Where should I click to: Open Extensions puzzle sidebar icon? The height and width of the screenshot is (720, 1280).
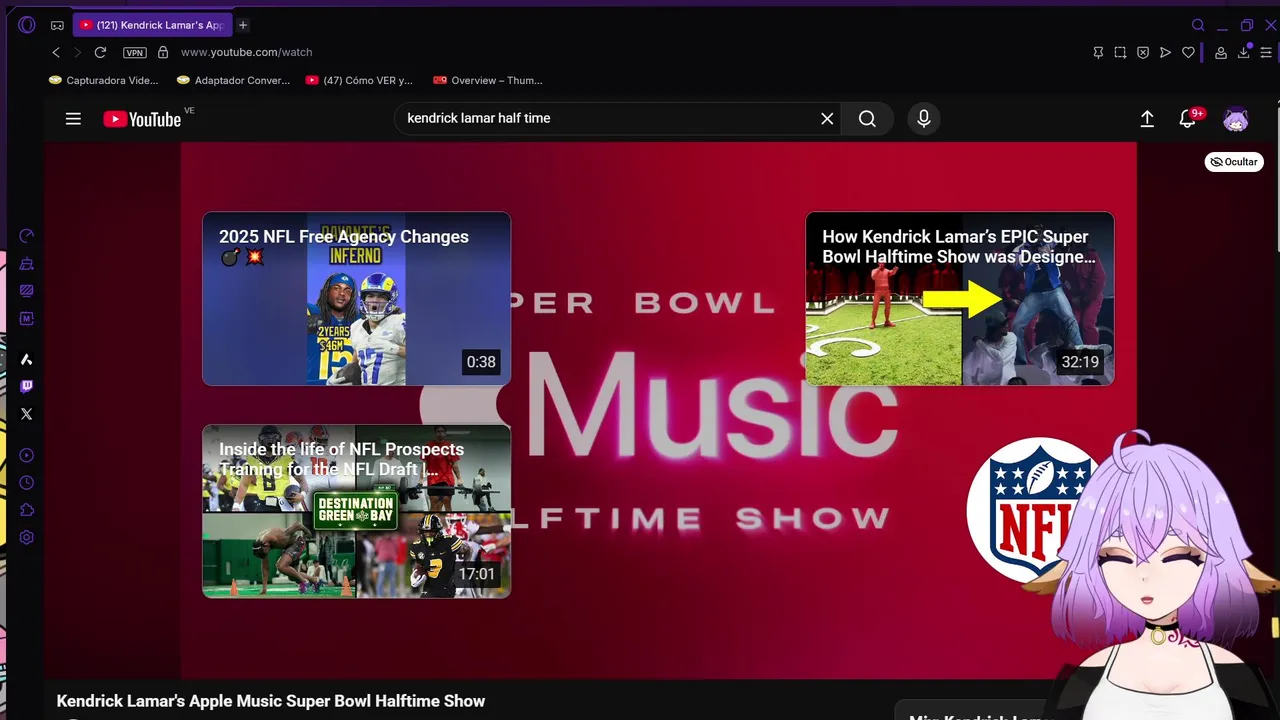[x=27, y=510]
